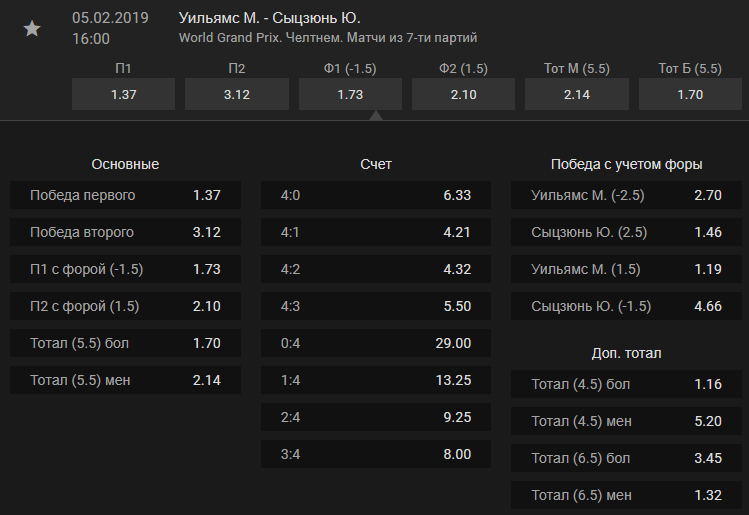749x515 pixels.
Task: Pick Тот Б (5.5) odds 1.70 in top row
Action: tap(690, 94)
